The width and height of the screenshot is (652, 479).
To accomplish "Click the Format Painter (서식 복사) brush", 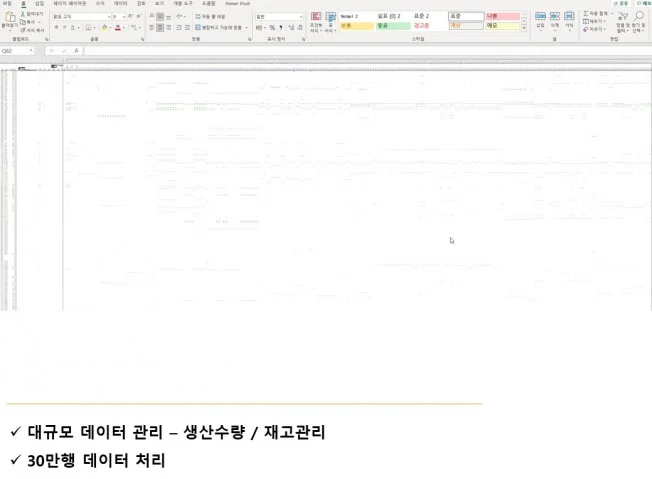I will [23, 30].
